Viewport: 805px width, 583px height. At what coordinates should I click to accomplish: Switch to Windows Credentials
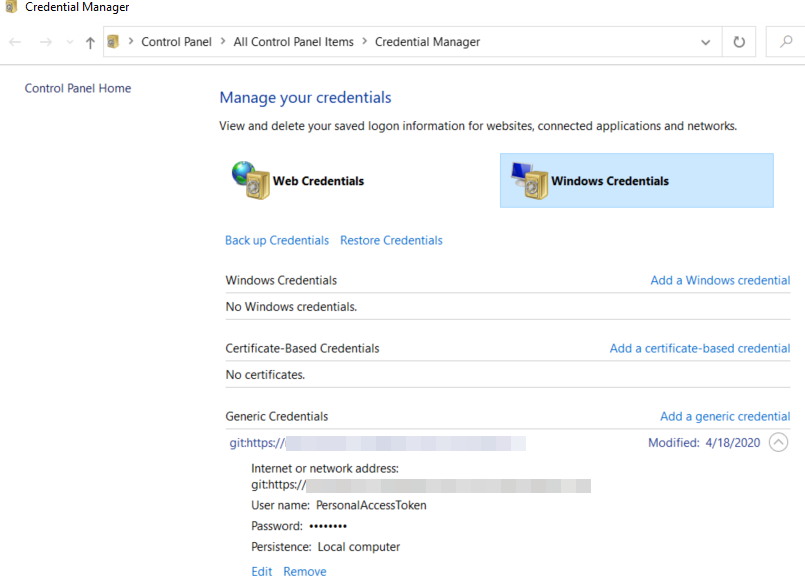click(x=637, y=181)
